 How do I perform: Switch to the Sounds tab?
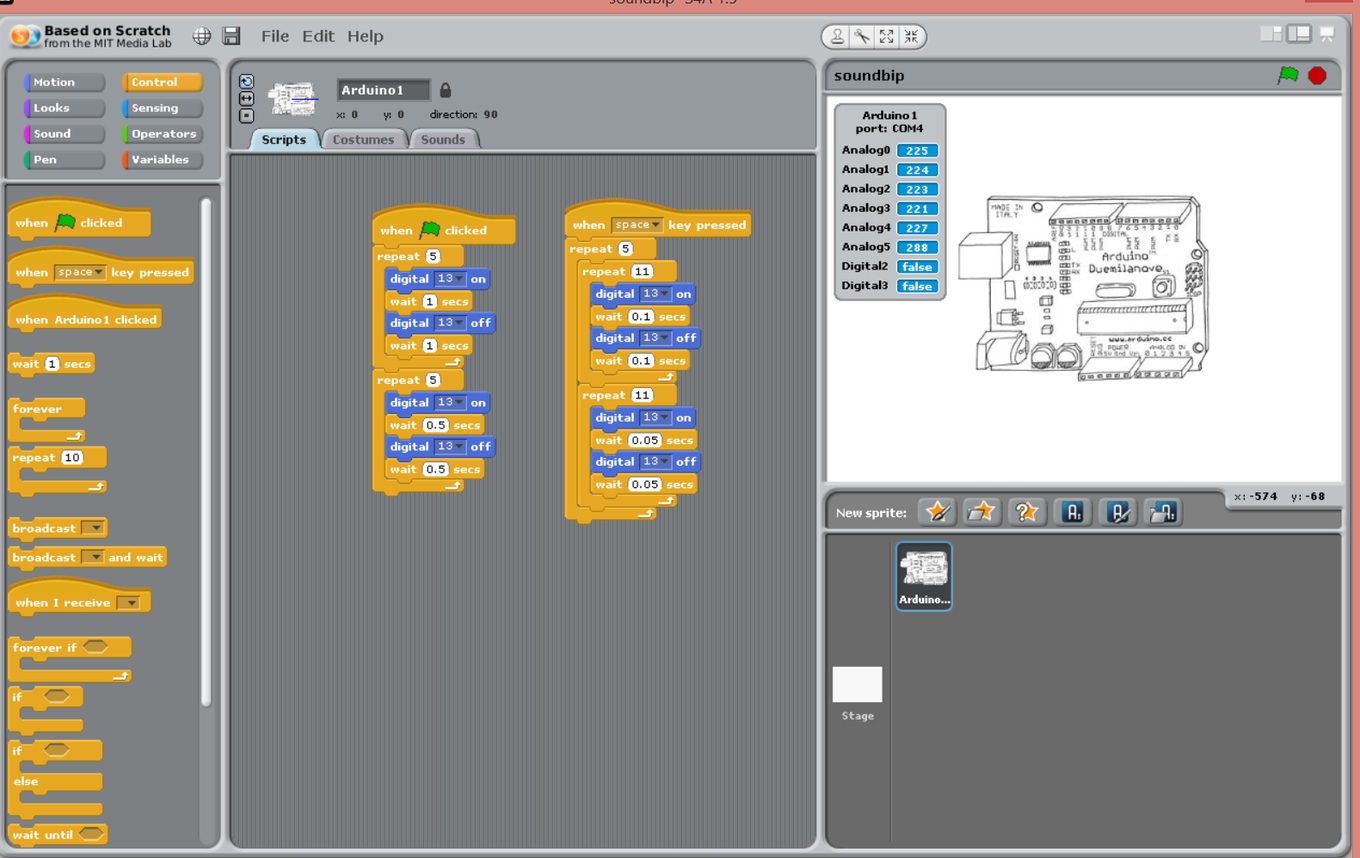coord(443,139)
